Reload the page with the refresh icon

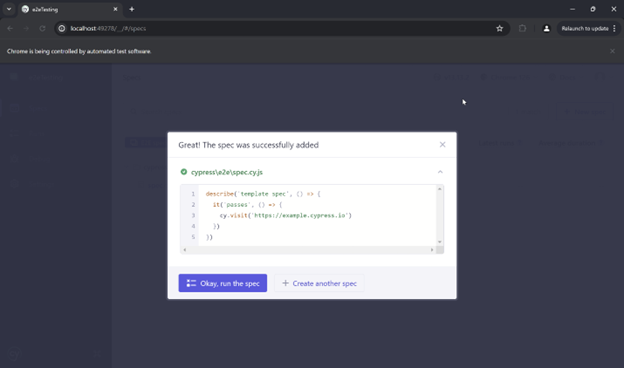point(42,28)
